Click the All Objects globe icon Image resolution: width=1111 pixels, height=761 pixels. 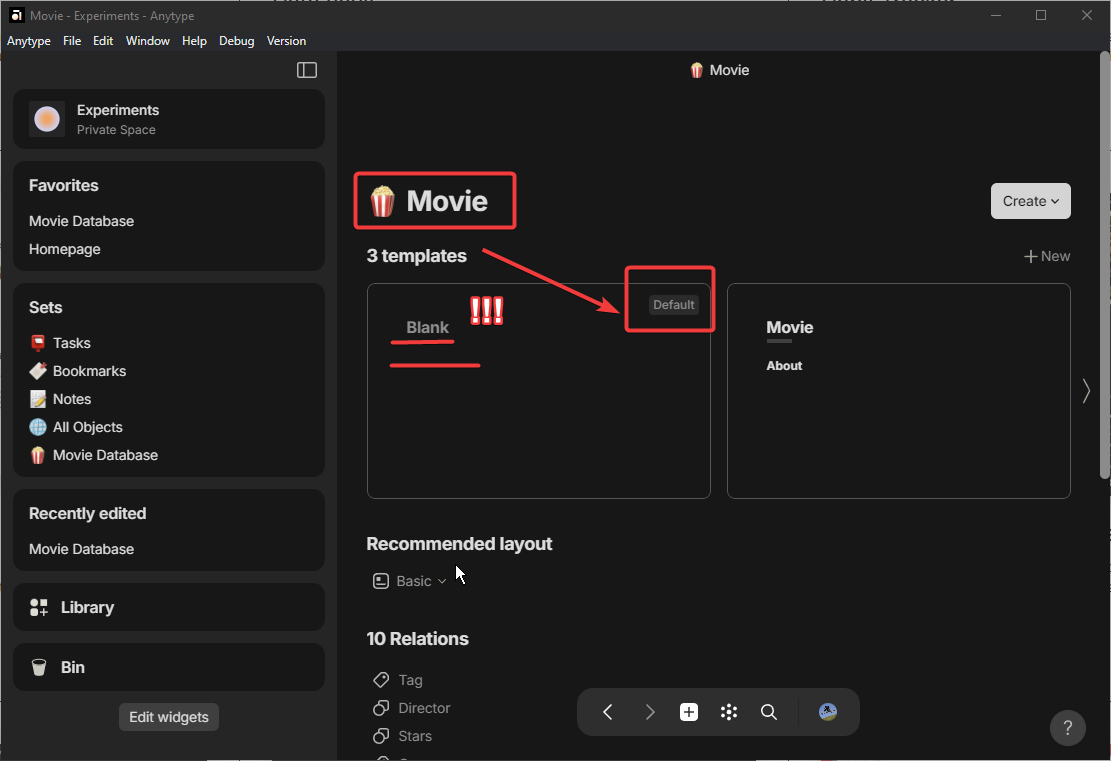[38, 427]
